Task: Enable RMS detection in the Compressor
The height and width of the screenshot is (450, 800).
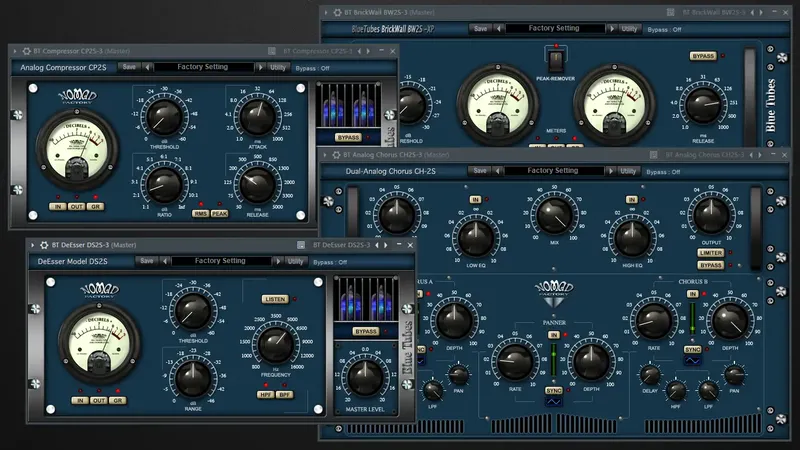Action: 201,213
